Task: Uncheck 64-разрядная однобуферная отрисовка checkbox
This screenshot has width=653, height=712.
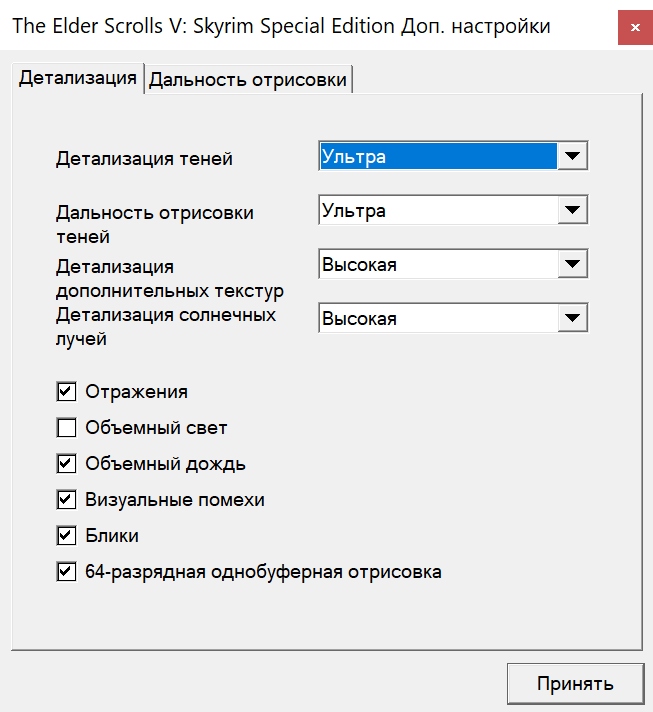Action: click(67, 572)
